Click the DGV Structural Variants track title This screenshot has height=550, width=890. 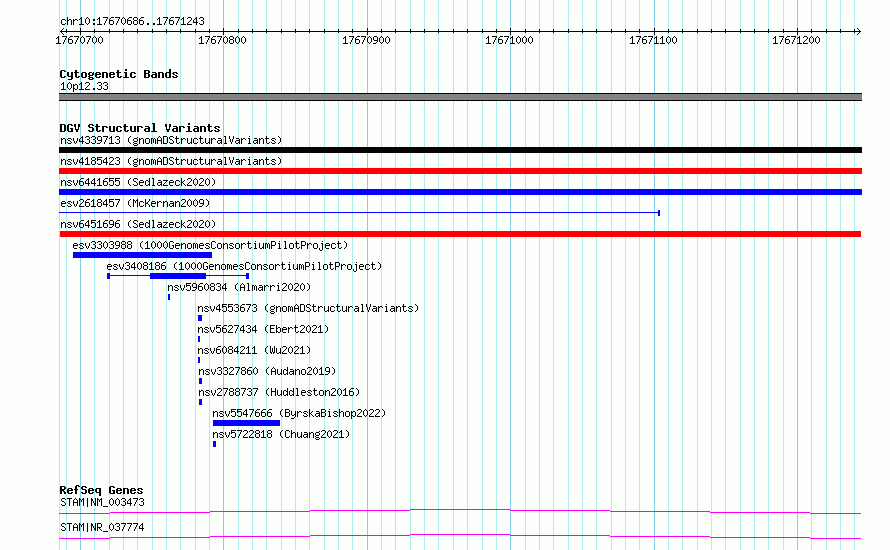[x=140, y=128]
